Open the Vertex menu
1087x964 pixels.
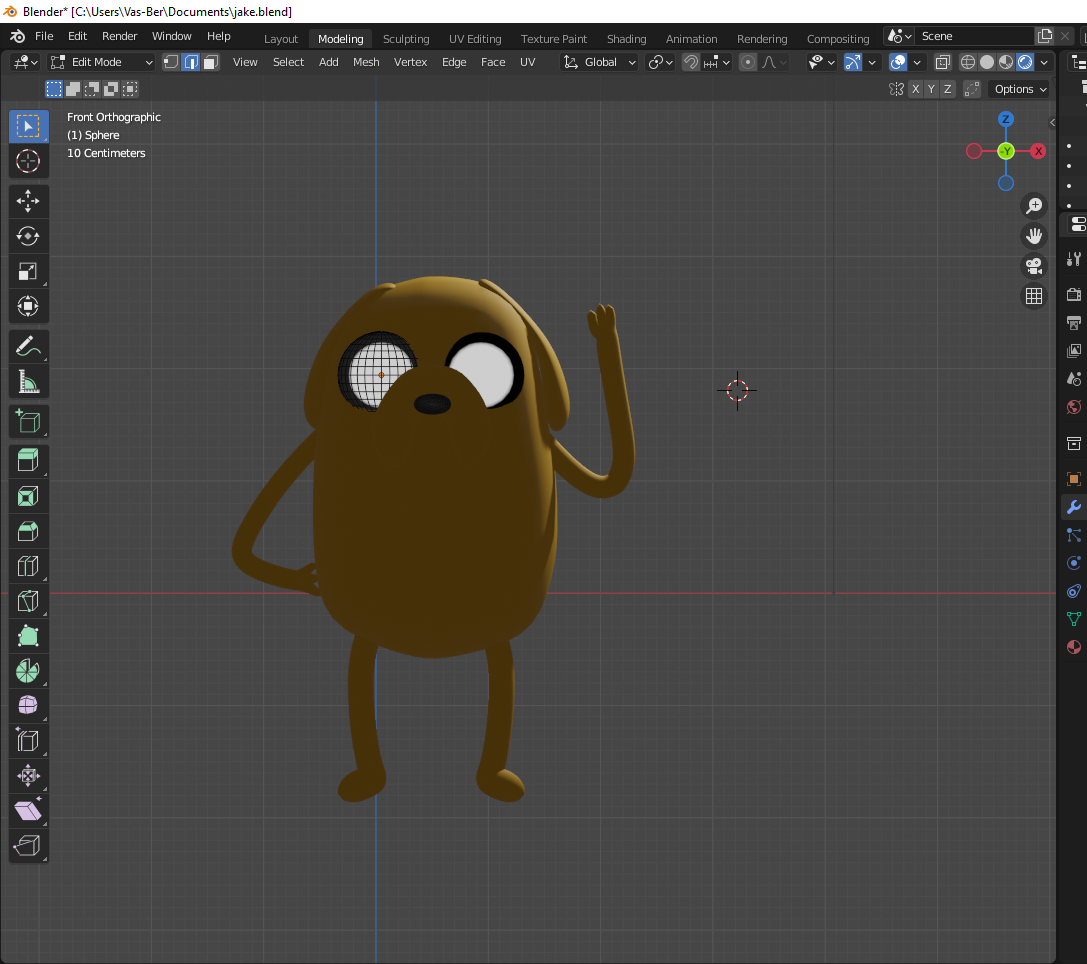pos(410,62)
